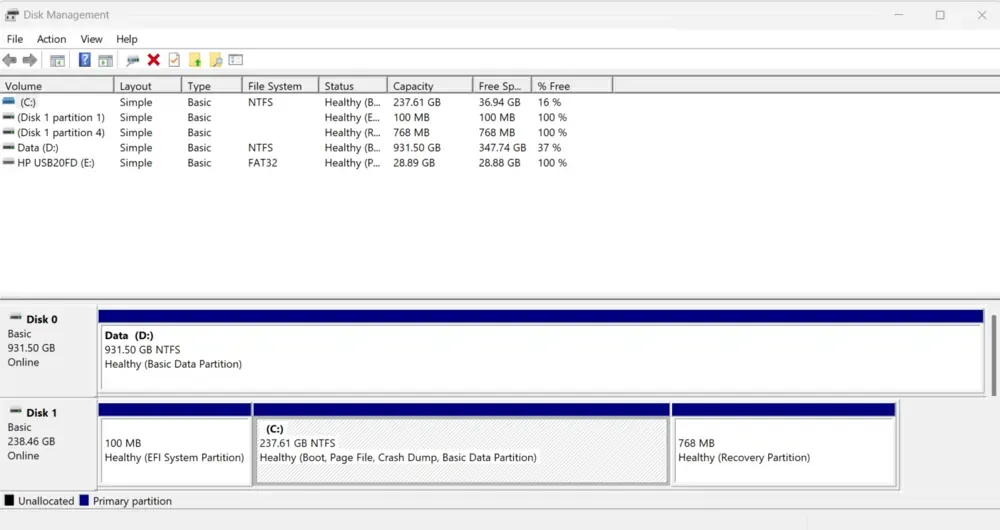Sort by the Capacity column header
The image size is (1000, 530).
coord(430,85)
